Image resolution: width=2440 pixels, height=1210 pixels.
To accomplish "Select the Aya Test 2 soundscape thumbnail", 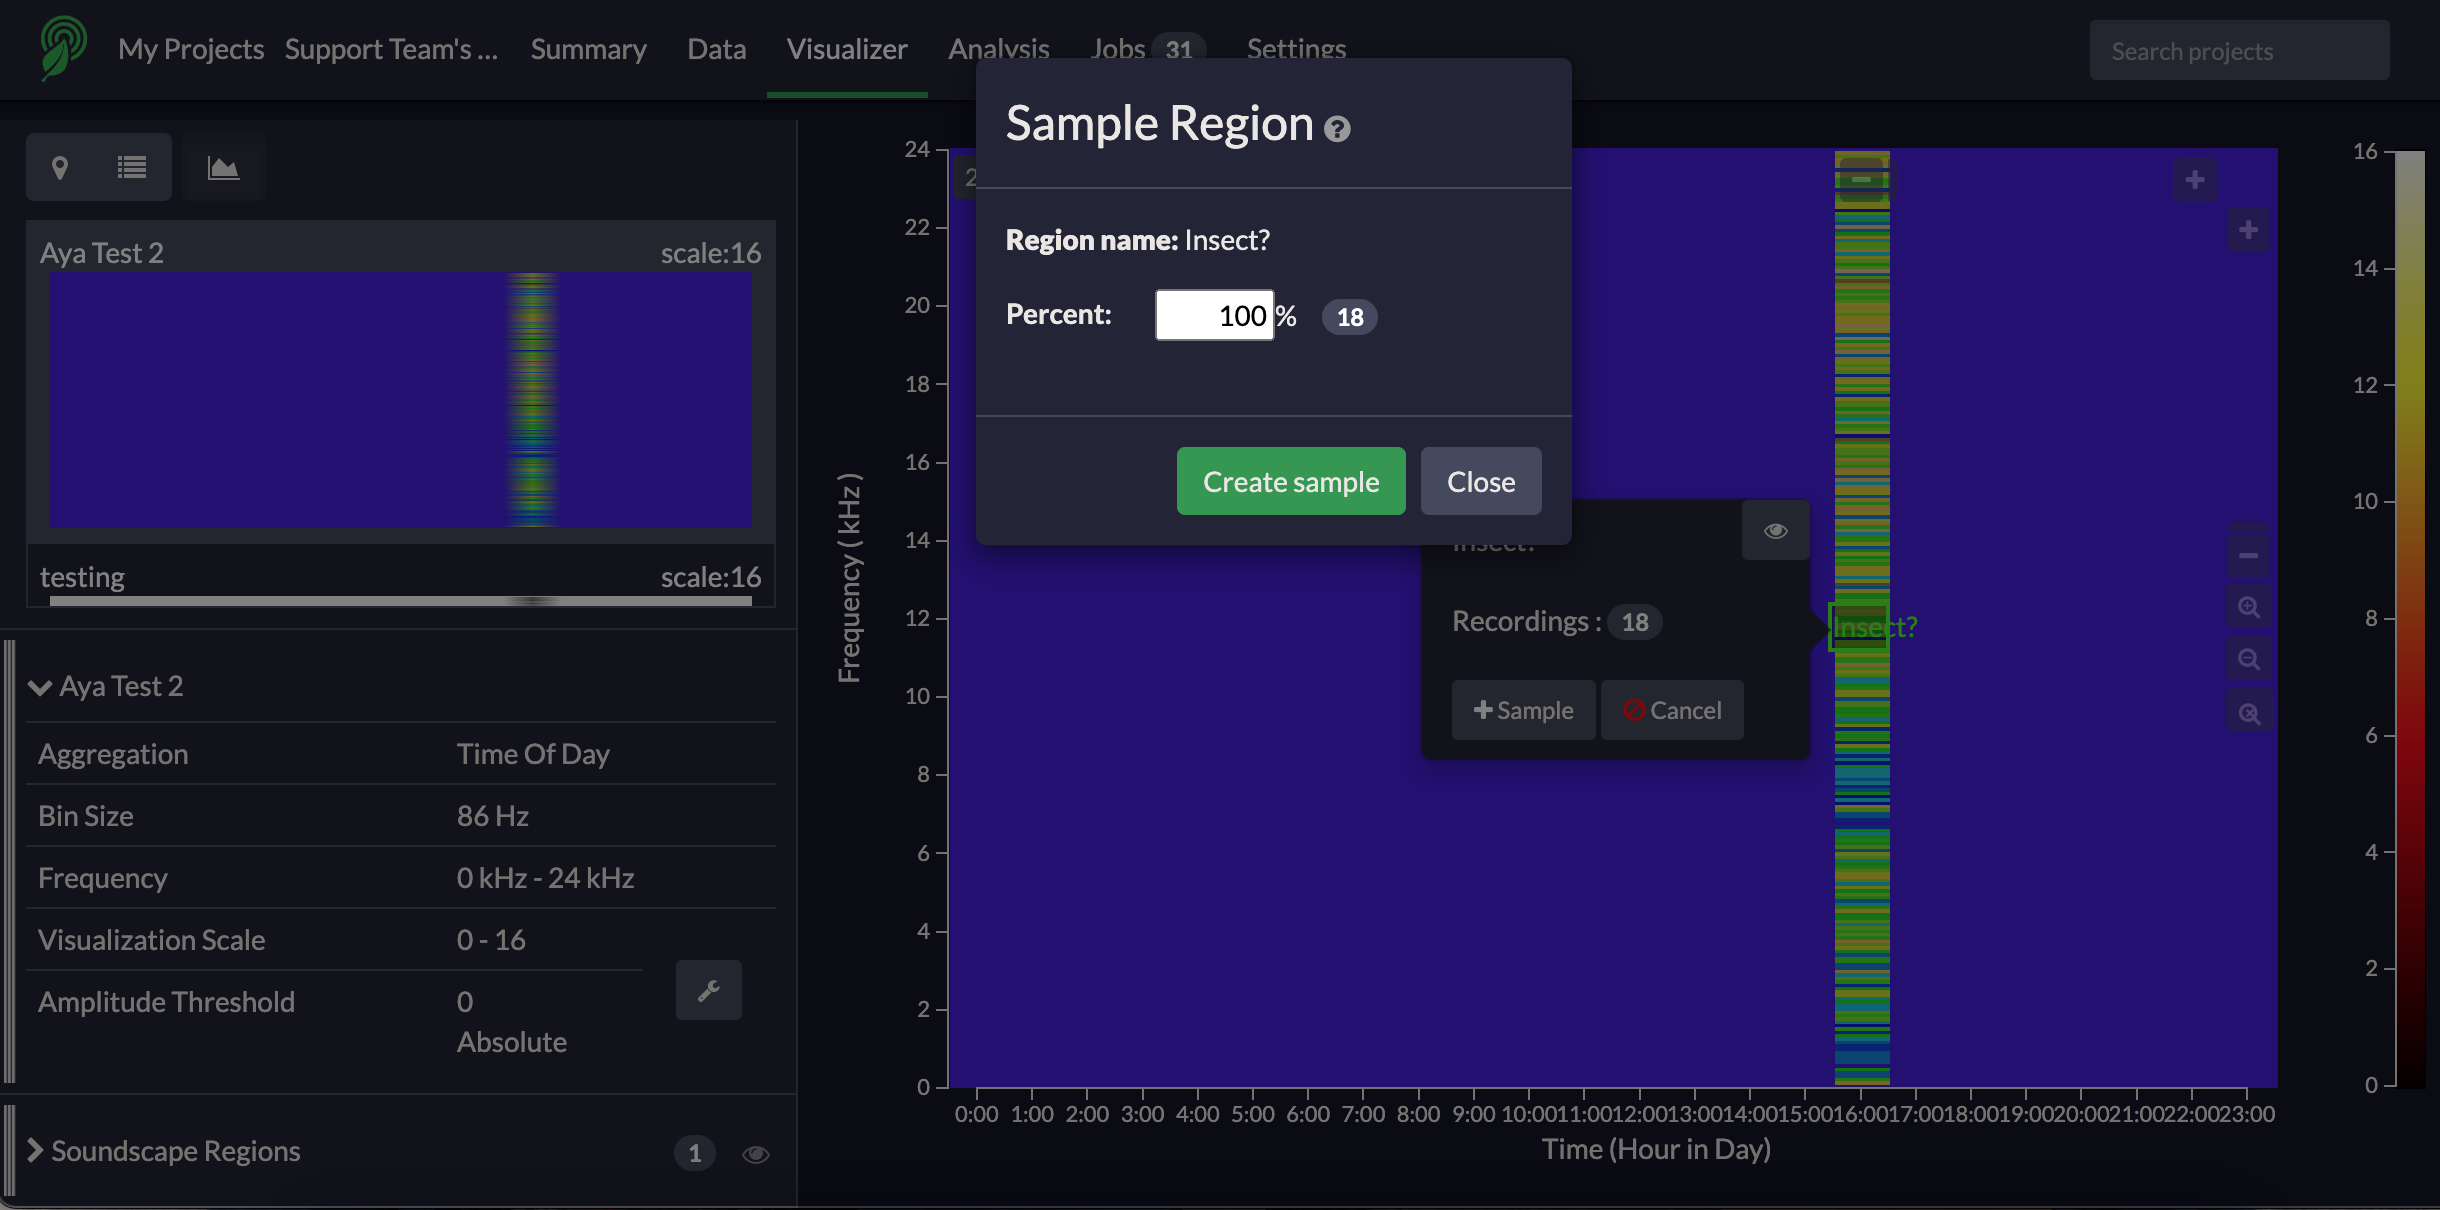I will 400,398.
